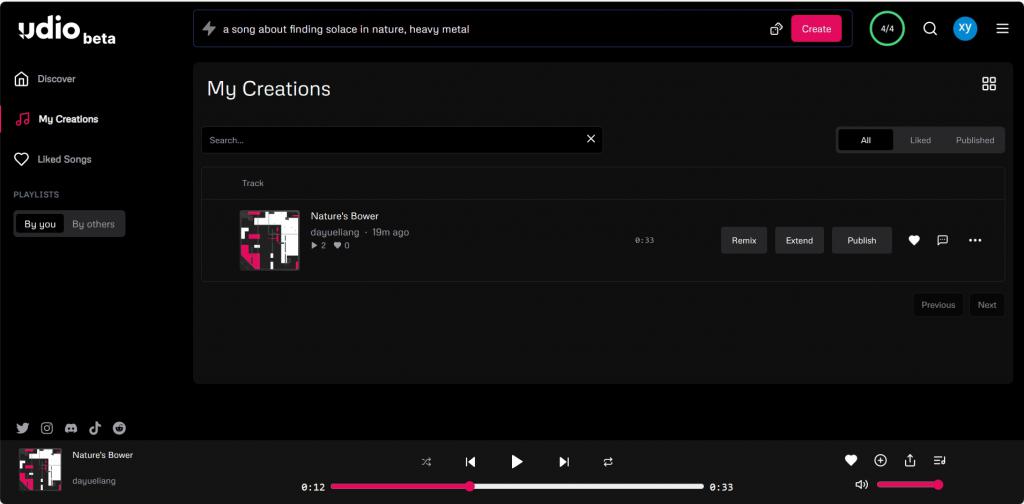The image size is (1024, 504).
Task: Open the search magnifier icon in header
Action: [x=930, y=29]
